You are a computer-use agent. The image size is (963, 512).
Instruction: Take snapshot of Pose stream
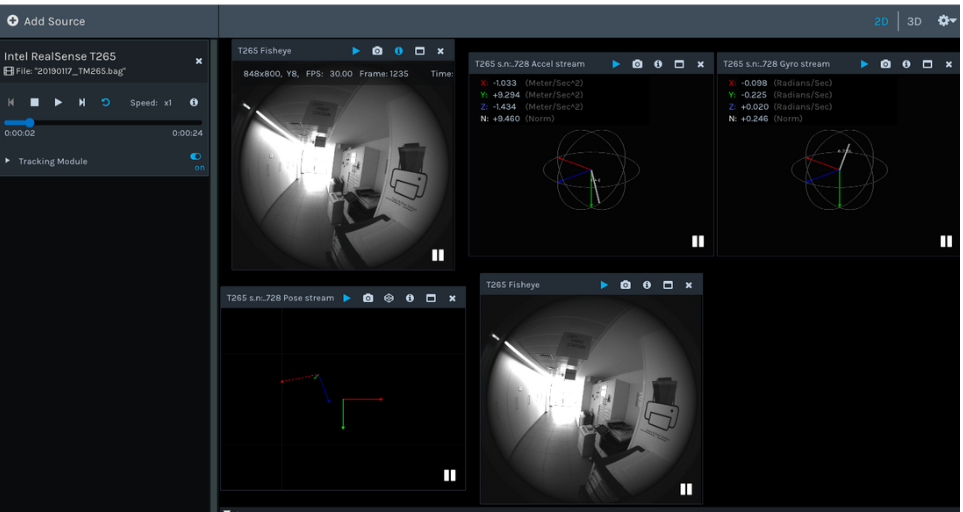pos(368,298)
